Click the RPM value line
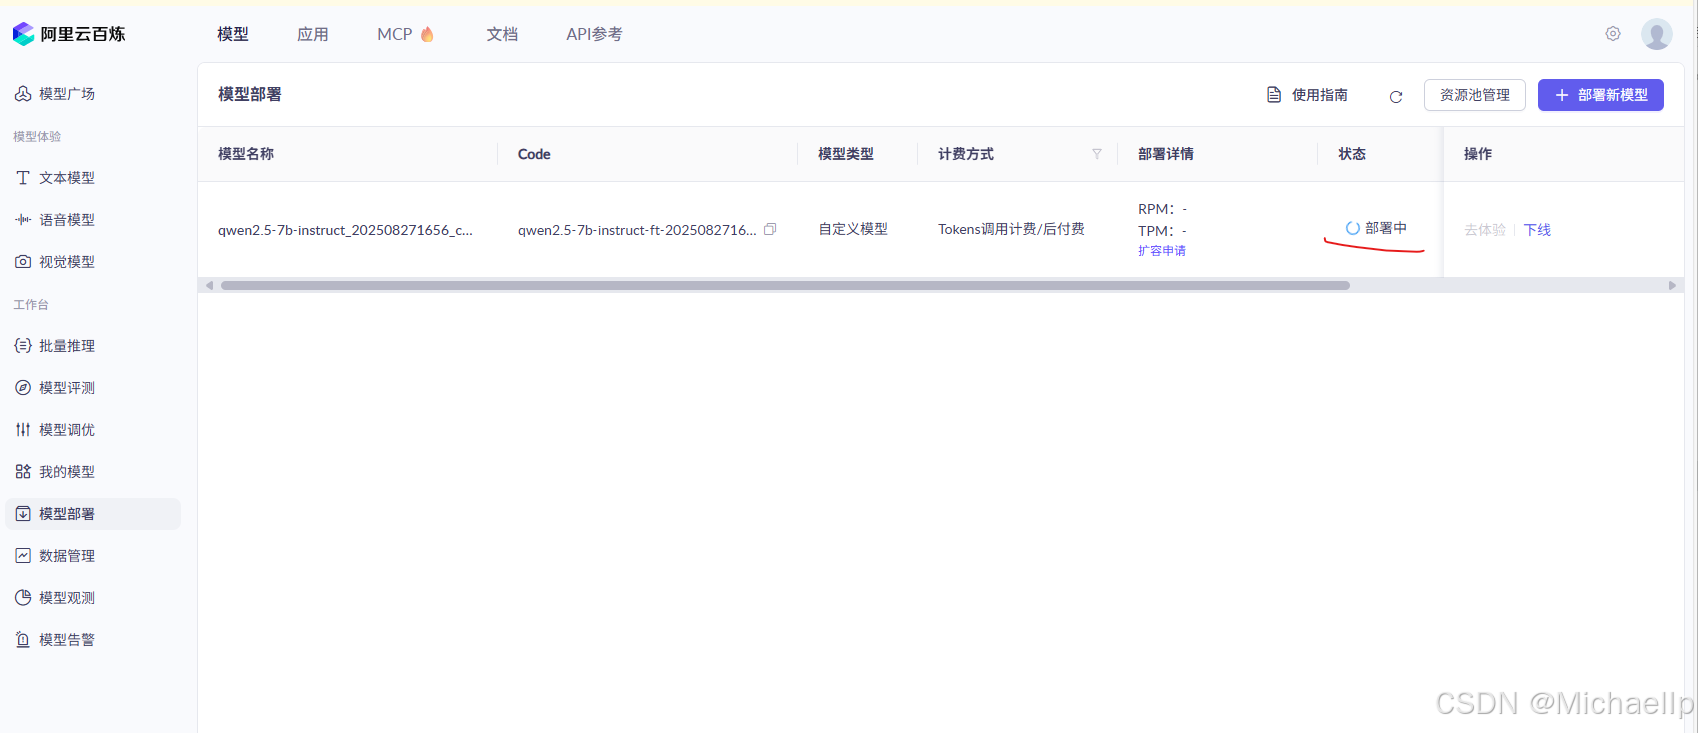 click(x=1163, y=209)
